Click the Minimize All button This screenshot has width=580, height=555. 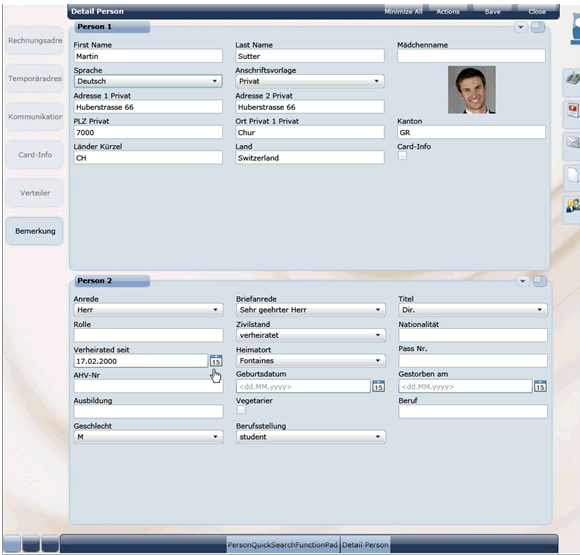tap(403, 11)
